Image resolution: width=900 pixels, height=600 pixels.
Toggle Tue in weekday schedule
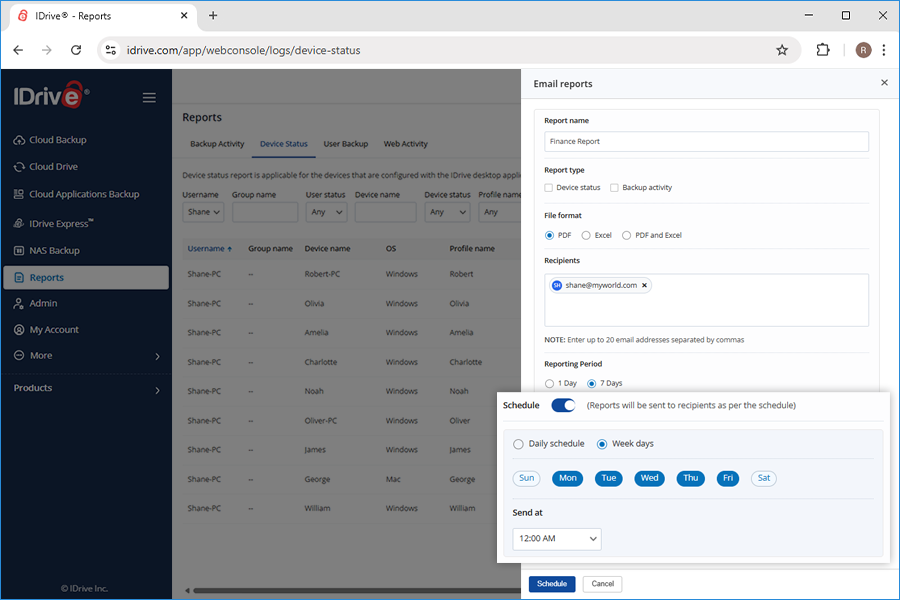coord(608,478)
